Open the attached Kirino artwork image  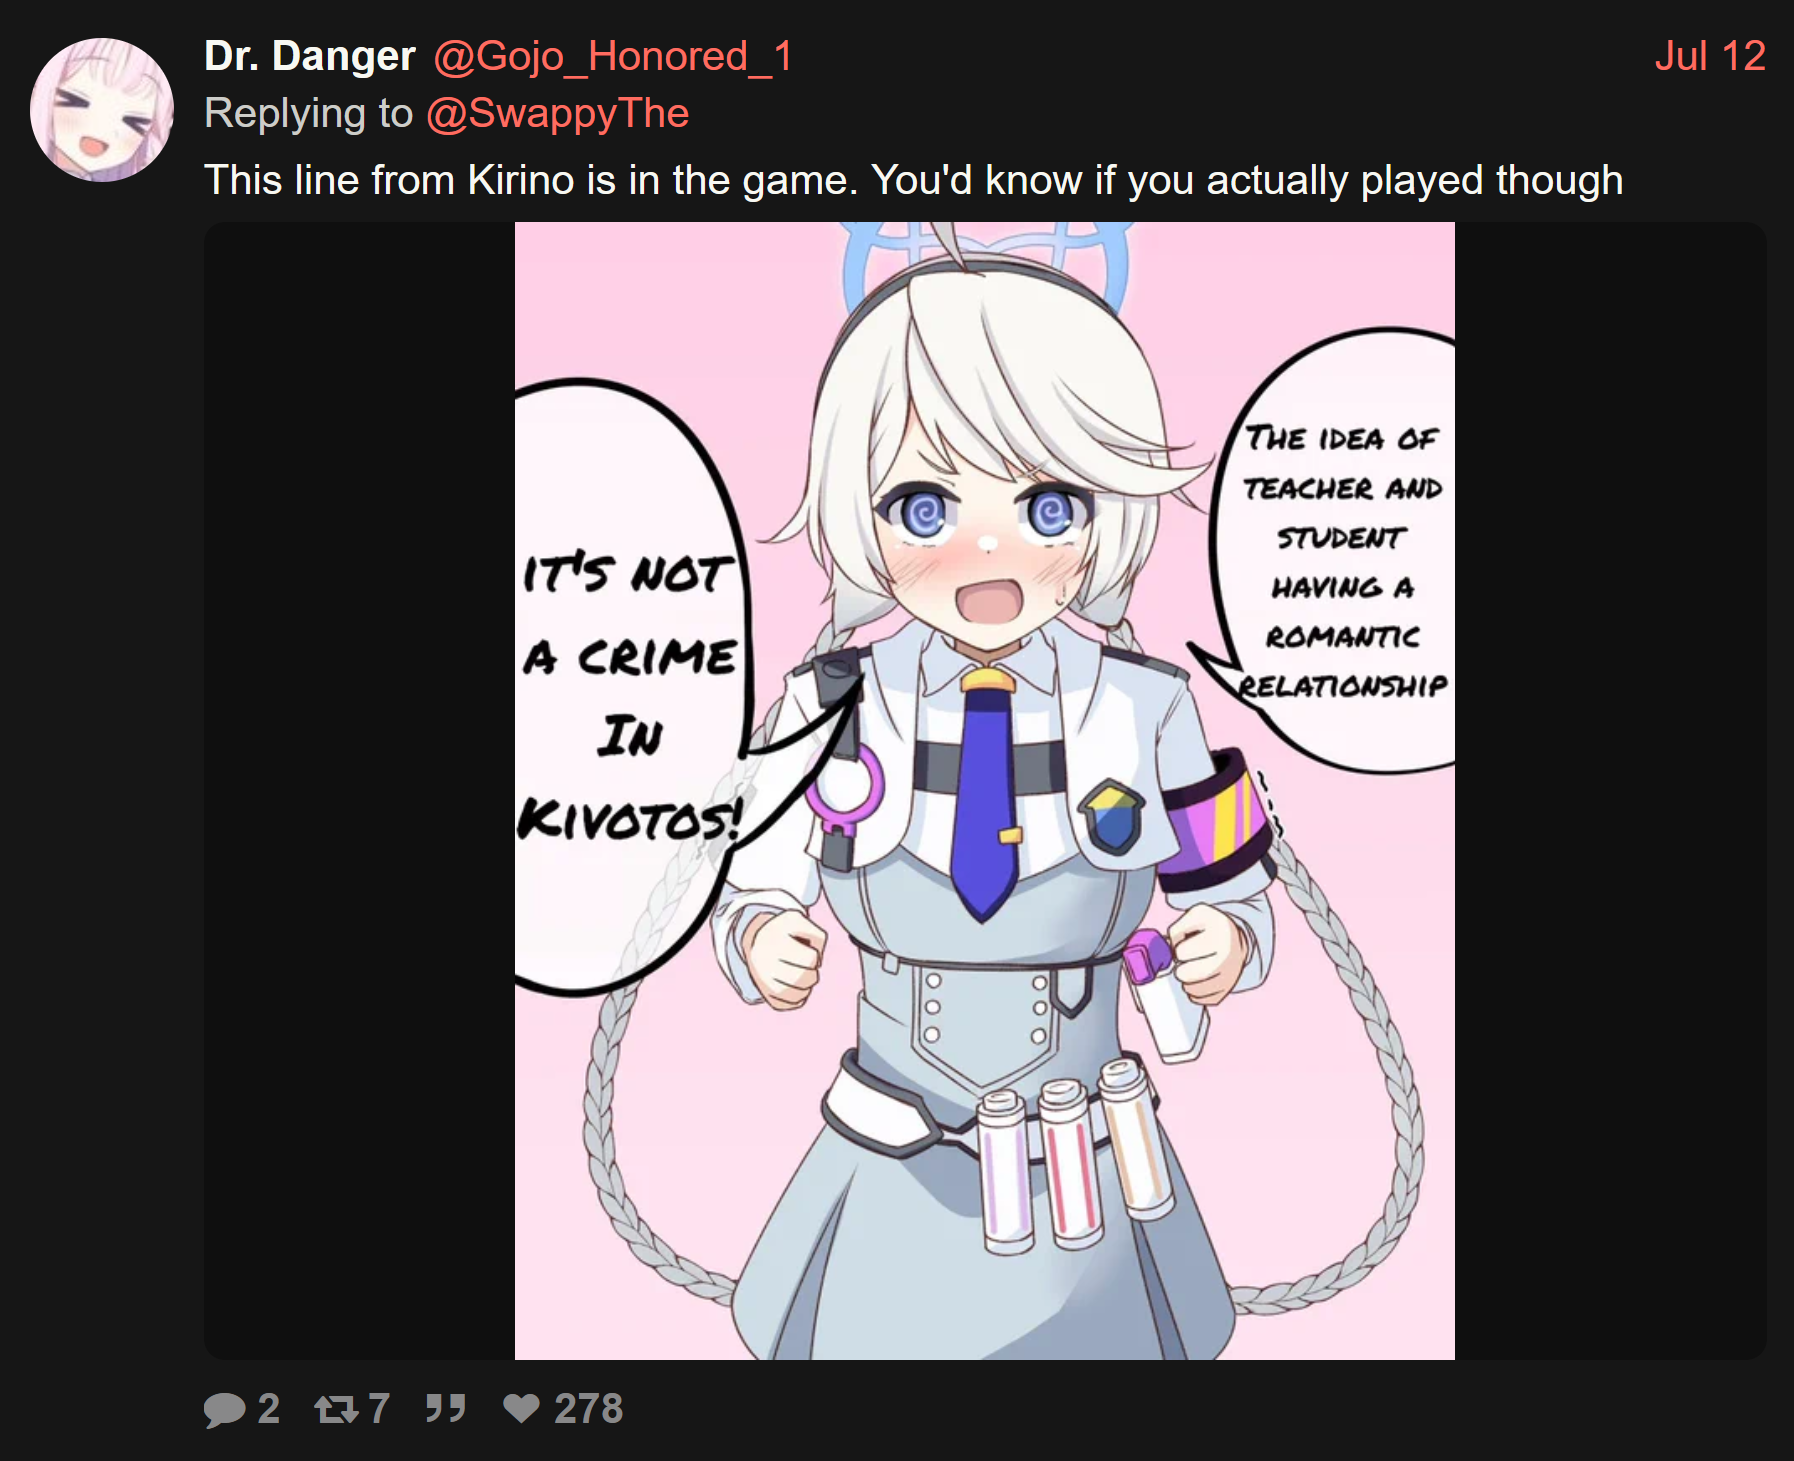pos(984,791)
